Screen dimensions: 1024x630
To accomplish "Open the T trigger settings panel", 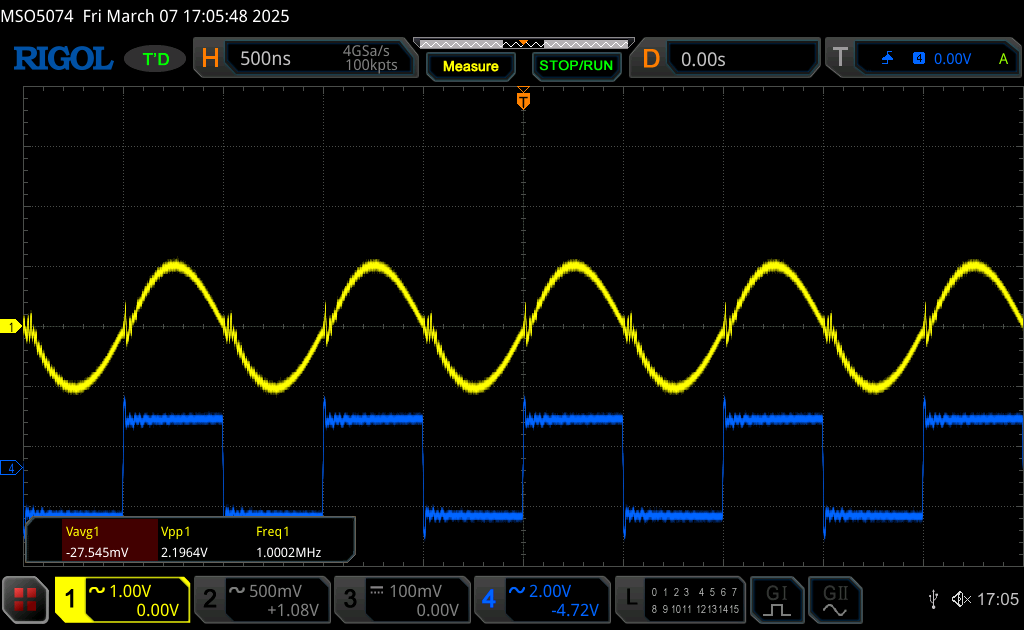I will [922, 59].
